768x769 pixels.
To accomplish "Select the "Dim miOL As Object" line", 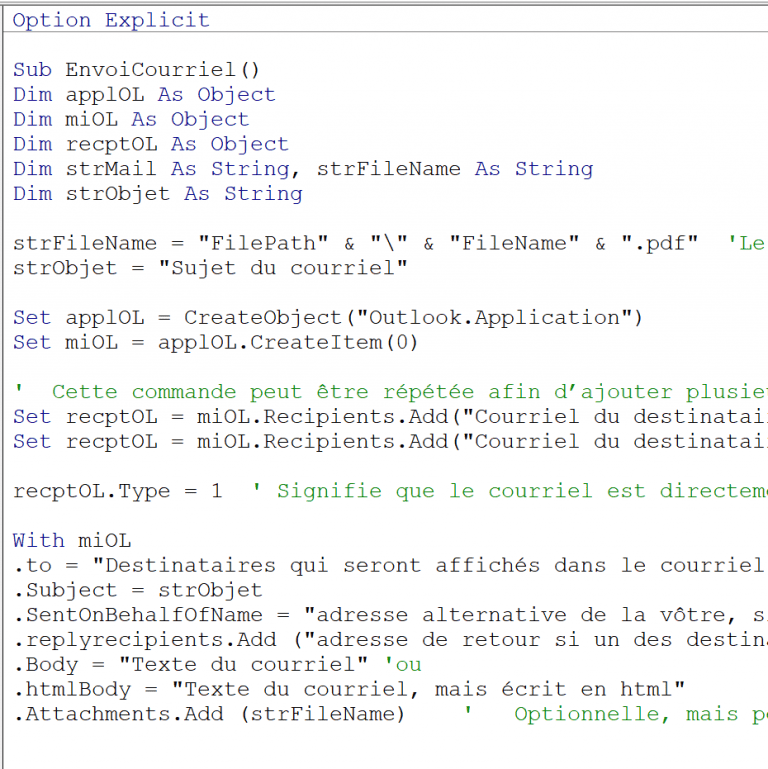I will pos(131,119).
